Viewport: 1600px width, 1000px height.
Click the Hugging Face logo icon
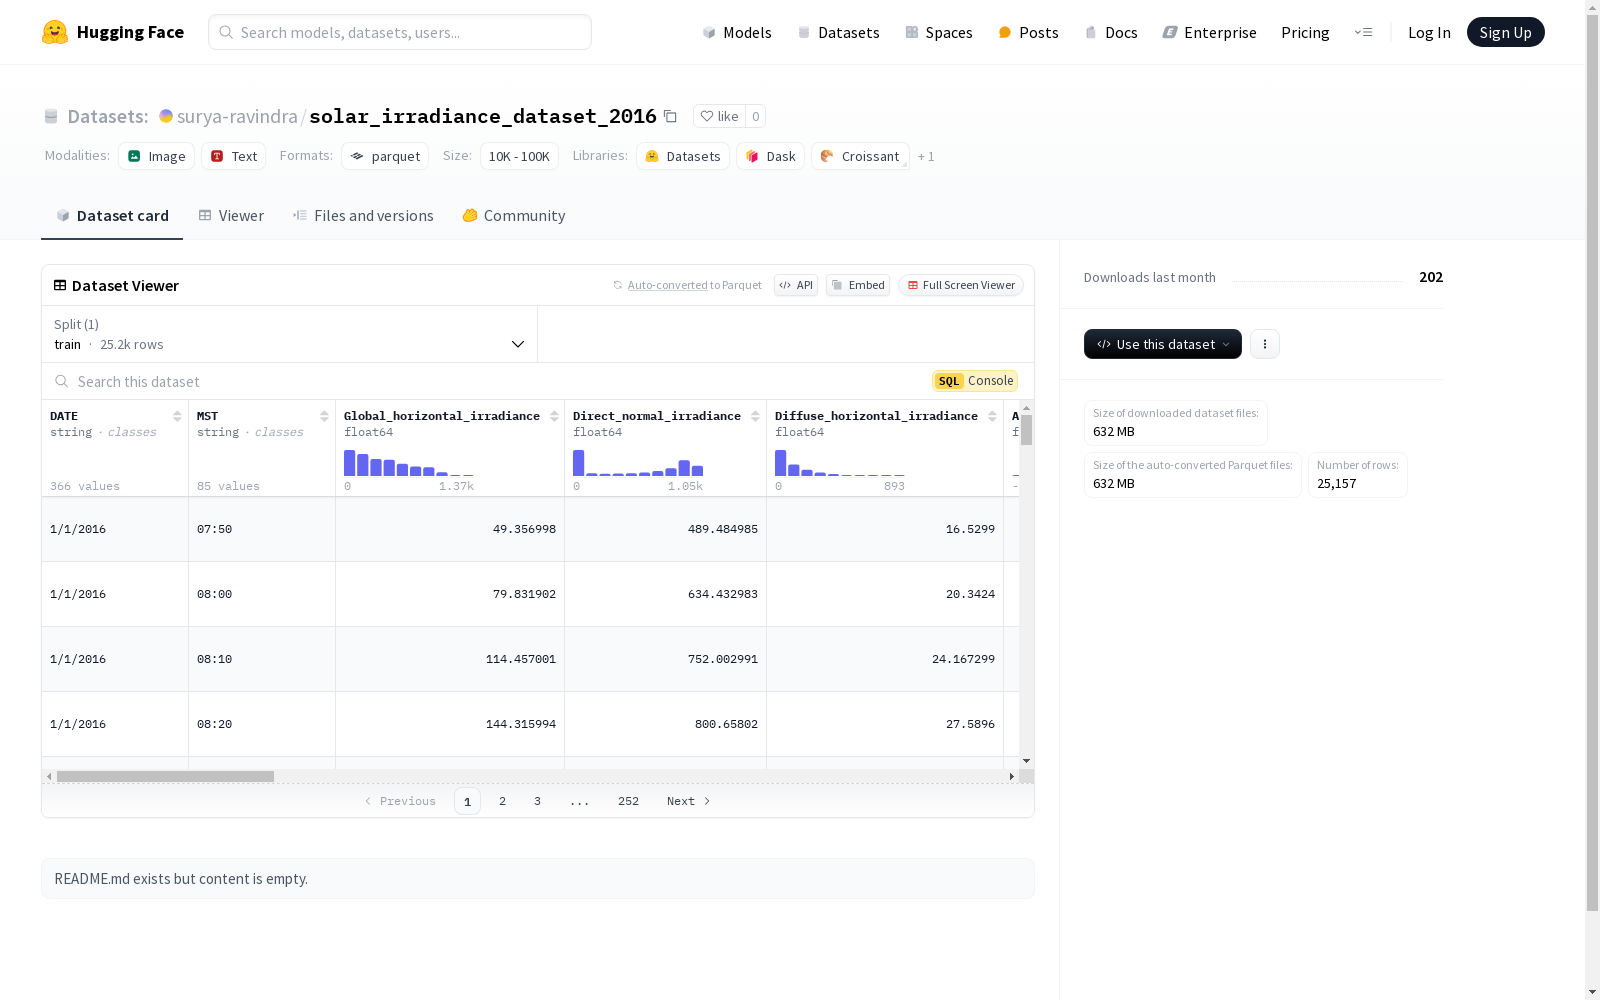55,32
